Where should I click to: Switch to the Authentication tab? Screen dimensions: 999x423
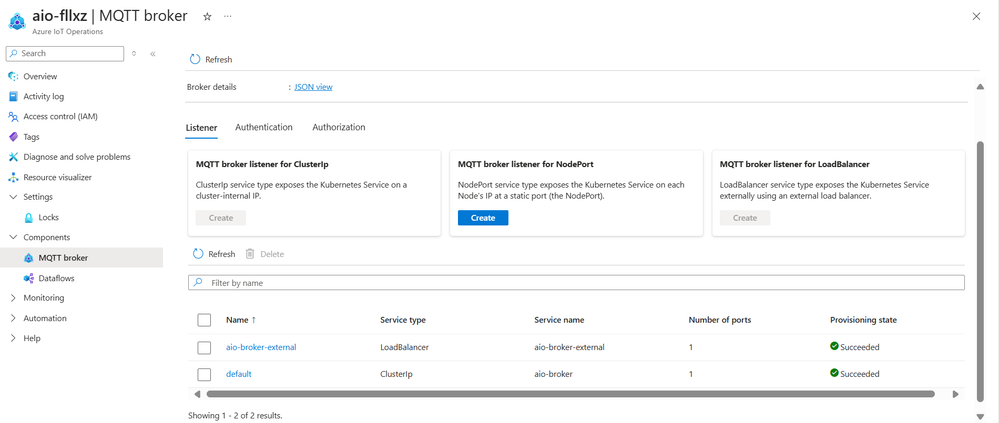point(264,127)
